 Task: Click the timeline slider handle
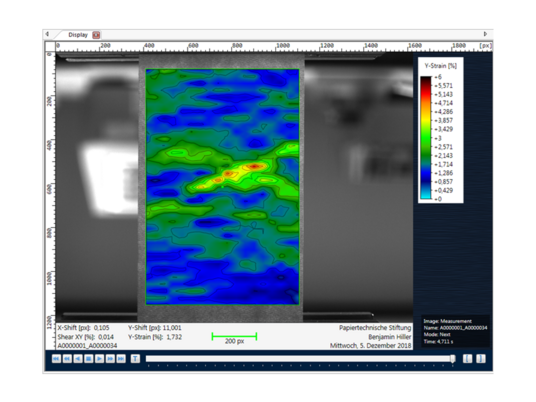pos(453,359)
